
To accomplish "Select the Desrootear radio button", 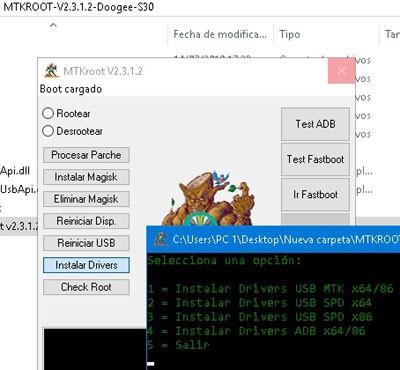I will [48, 131].
